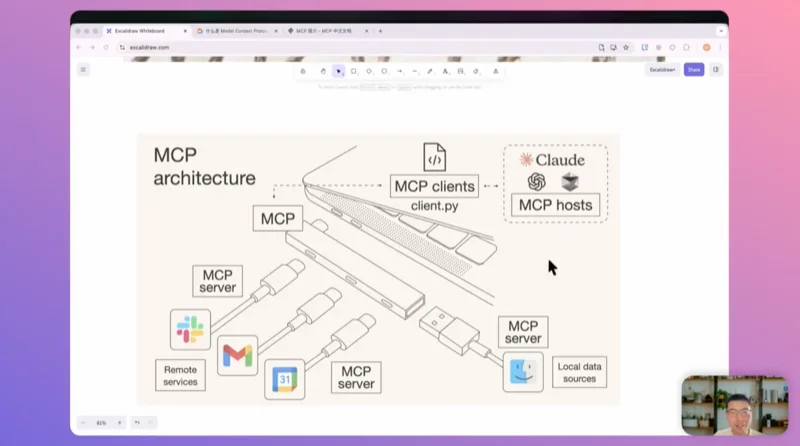The width and height of the screenshot is (800, 446).
Task: Open the browser three-dot menu
Action: pyautogui.click(x=720, y=47)
